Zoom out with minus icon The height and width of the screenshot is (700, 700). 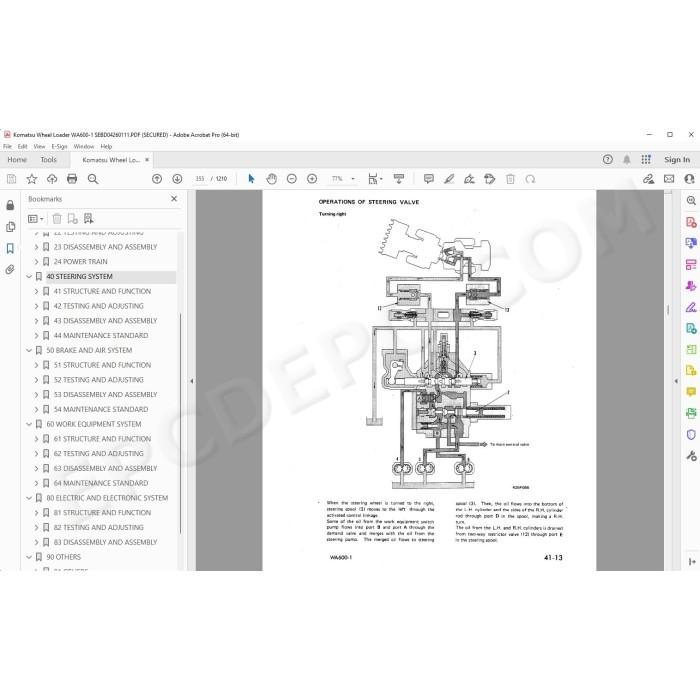tap(292, 179)
